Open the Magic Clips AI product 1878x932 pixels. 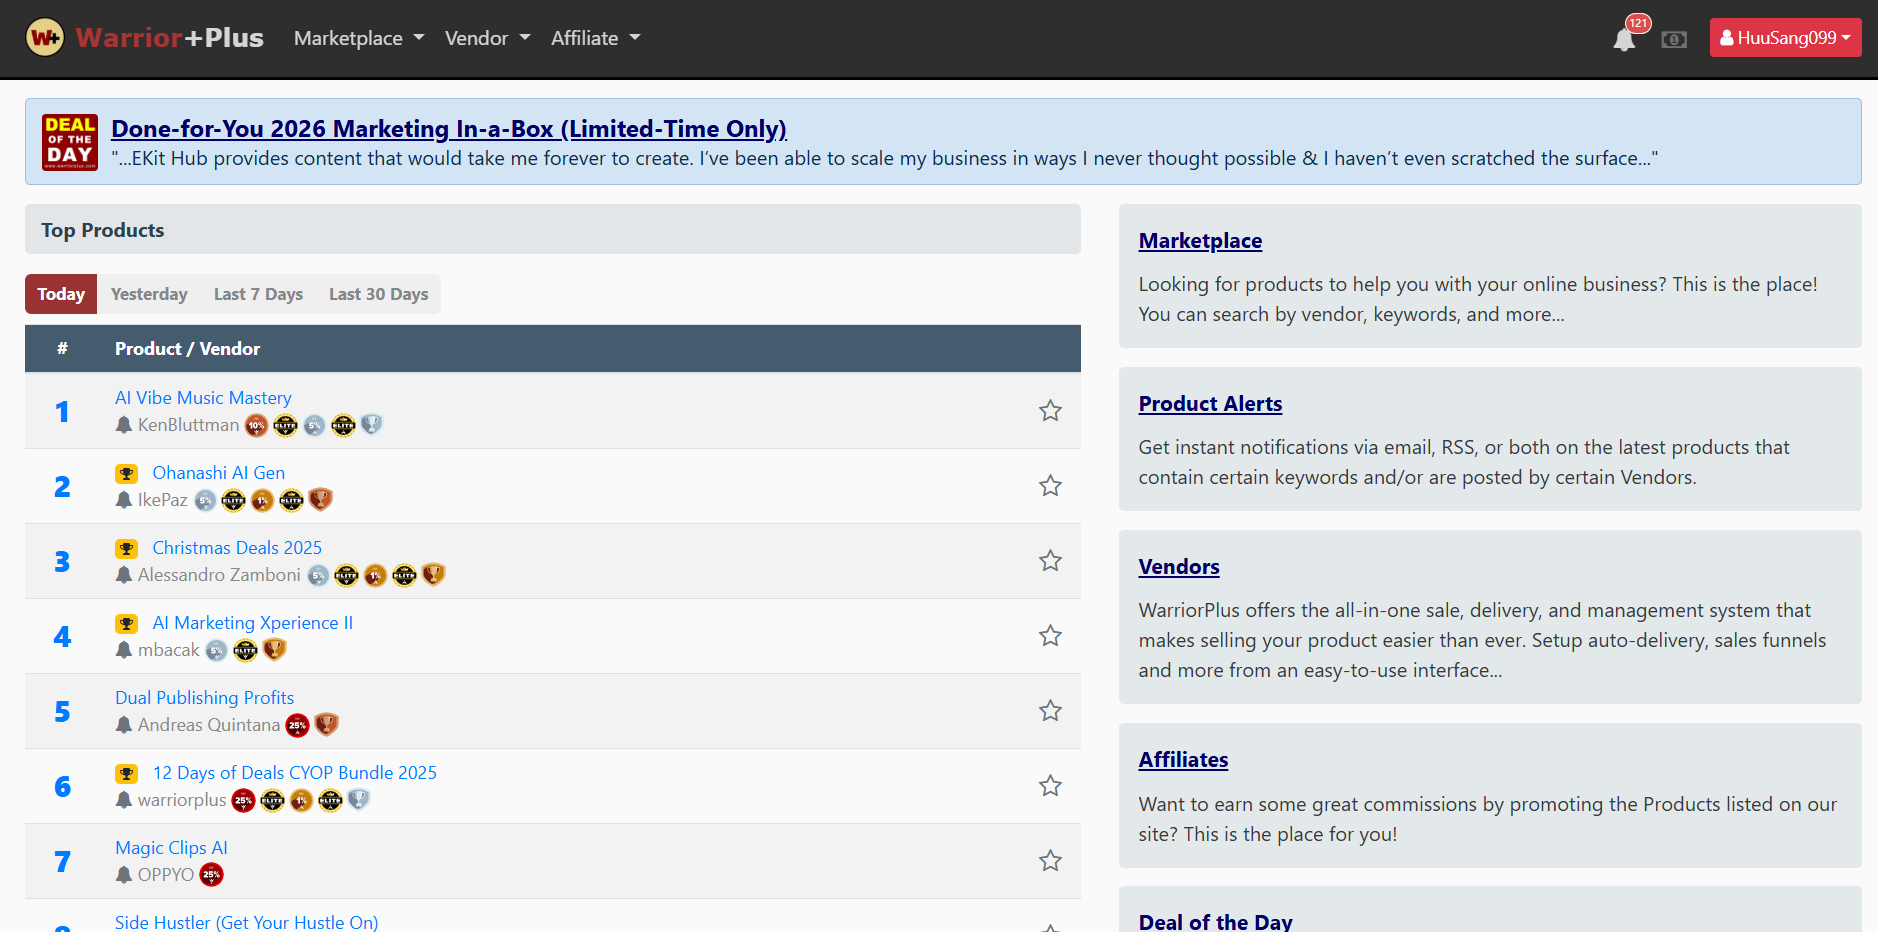pyautogui.click(x=171, y=848)
